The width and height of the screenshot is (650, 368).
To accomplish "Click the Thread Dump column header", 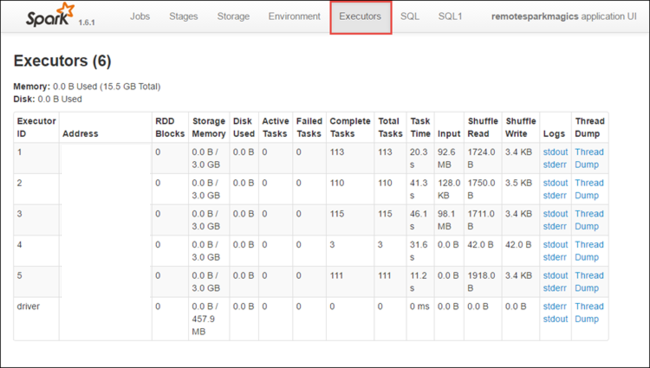I will coord(589,127).
